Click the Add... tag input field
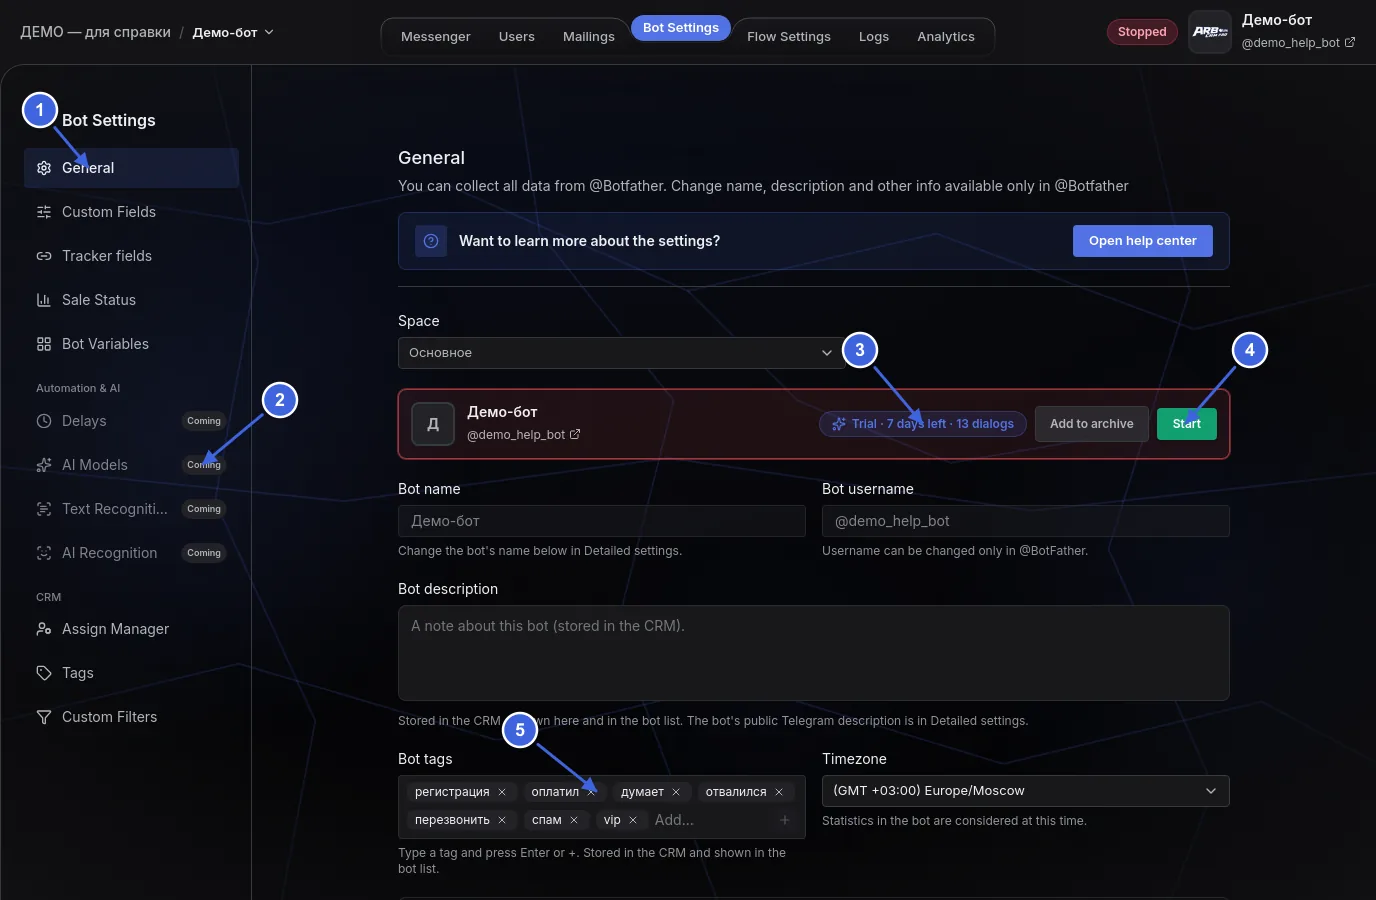The height and width of the screenshot is (900, 1376). click(x=711, y=820)
